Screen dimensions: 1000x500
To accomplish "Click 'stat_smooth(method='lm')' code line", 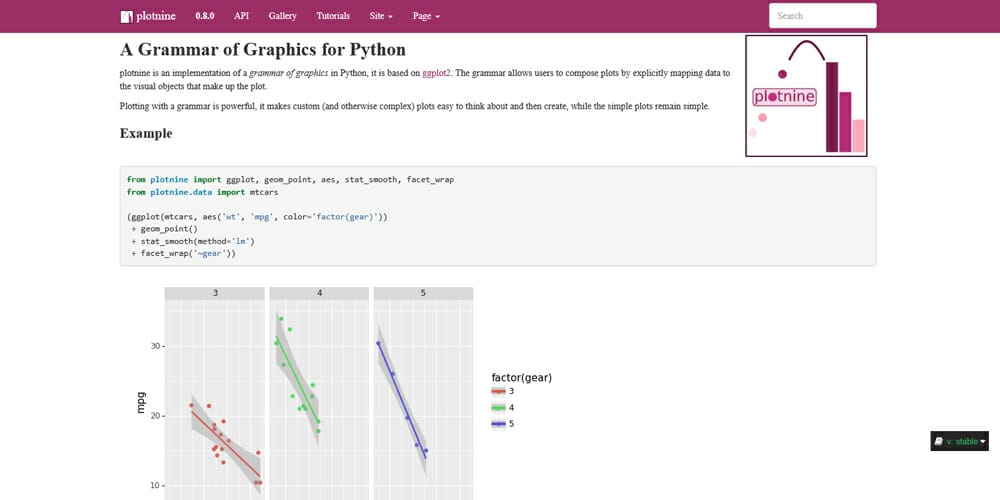I will [193, 242].
